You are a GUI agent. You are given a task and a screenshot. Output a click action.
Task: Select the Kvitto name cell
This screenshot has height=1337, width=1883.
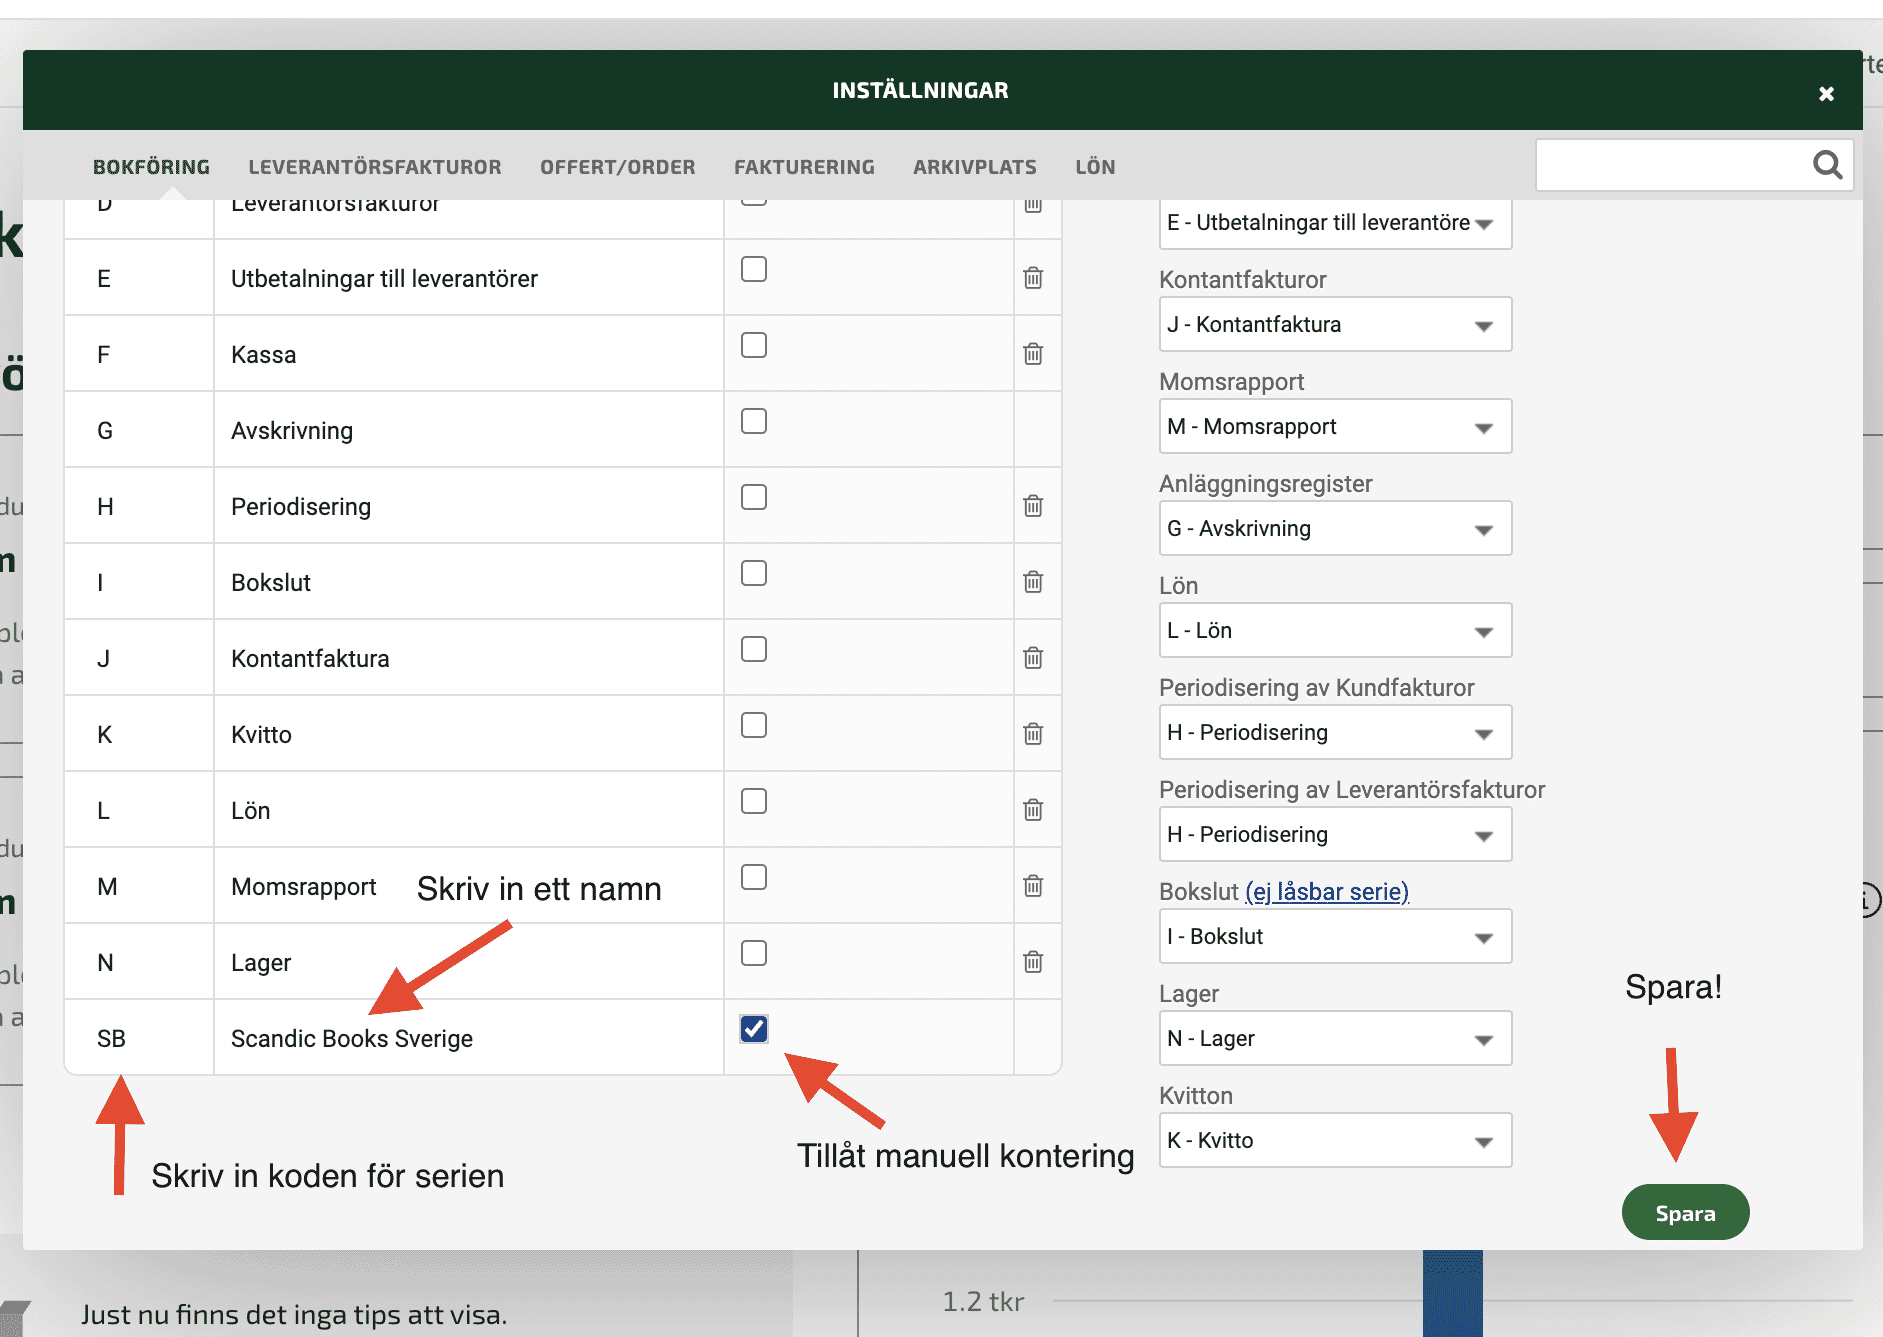coord(468,734)
